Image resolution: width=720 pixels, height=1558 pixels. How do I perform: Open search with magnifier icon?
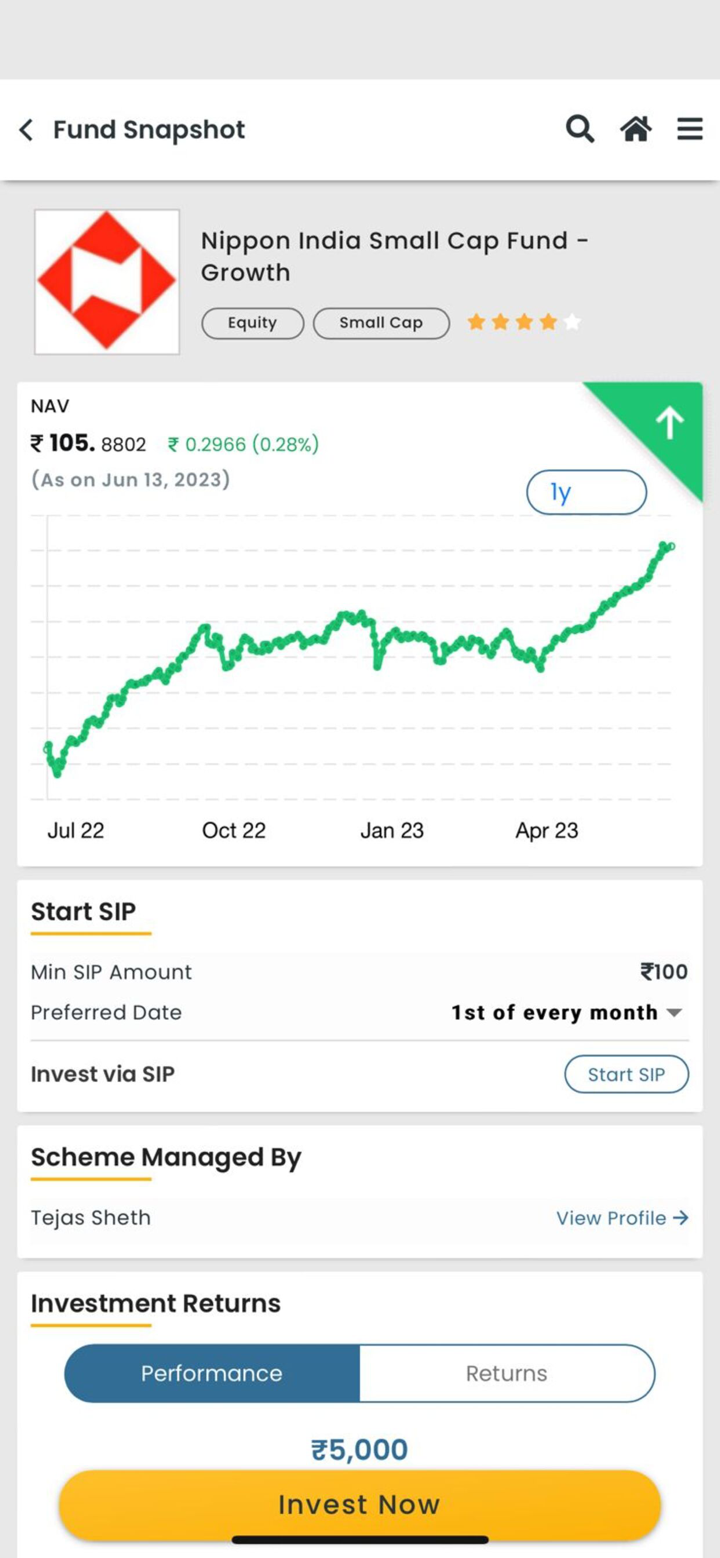pyautogui.click(x=580, y=129)
